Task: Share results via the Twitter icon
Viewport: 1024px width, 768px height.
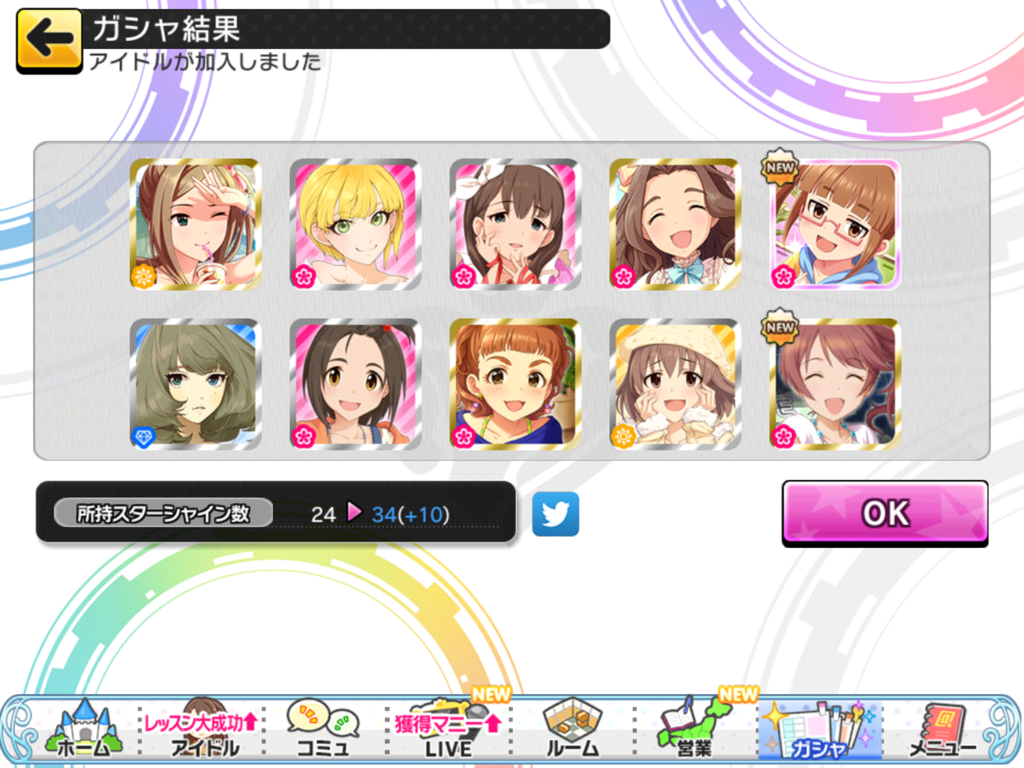Action: [x=555, y=514]
